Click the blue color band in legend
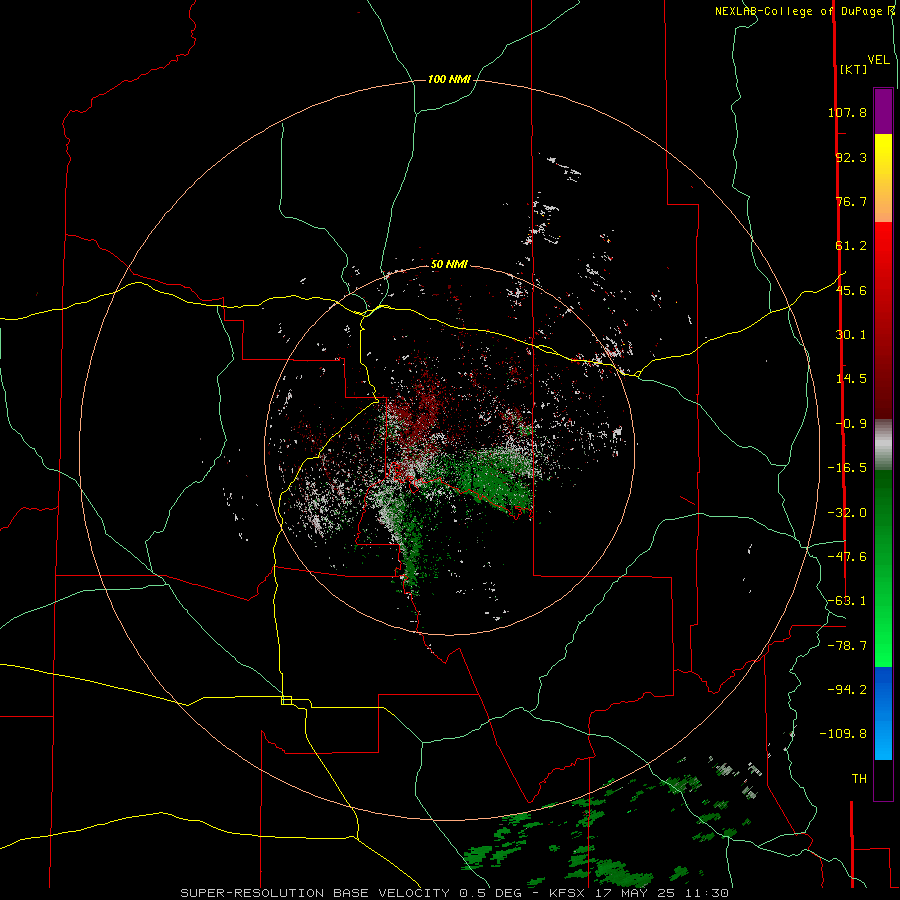The image size is (900, 900). pyautogui.click(x=883, y=713)
